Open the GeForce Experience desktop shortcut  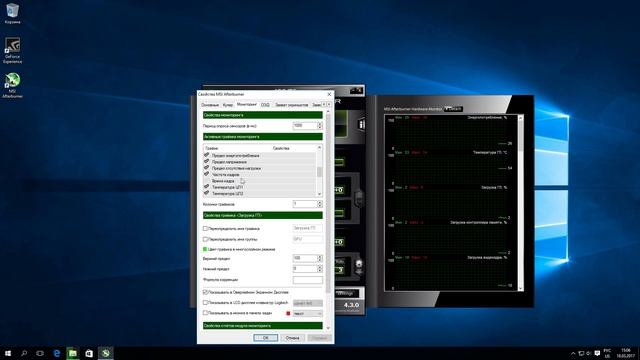[x=12, y=51]
